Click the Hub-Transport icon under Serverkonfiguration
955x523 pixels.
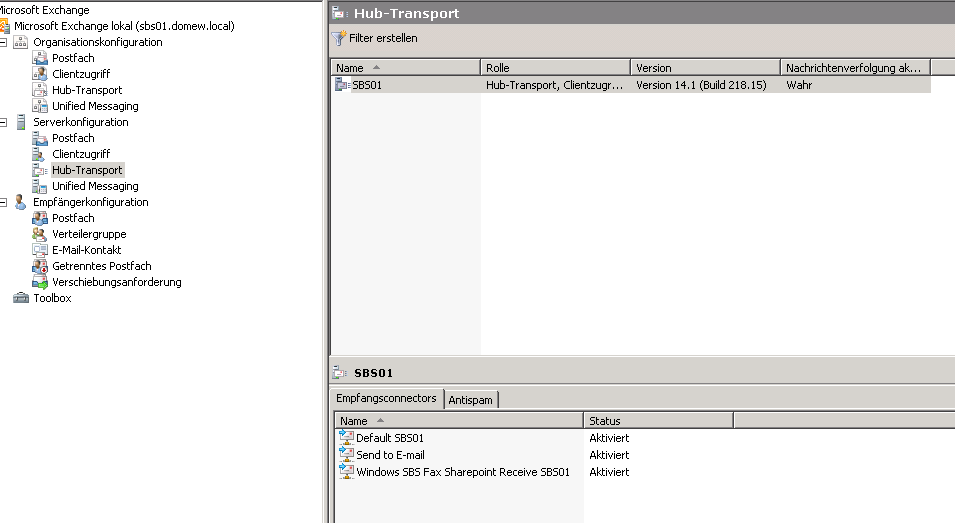click(x=40, y=170)
